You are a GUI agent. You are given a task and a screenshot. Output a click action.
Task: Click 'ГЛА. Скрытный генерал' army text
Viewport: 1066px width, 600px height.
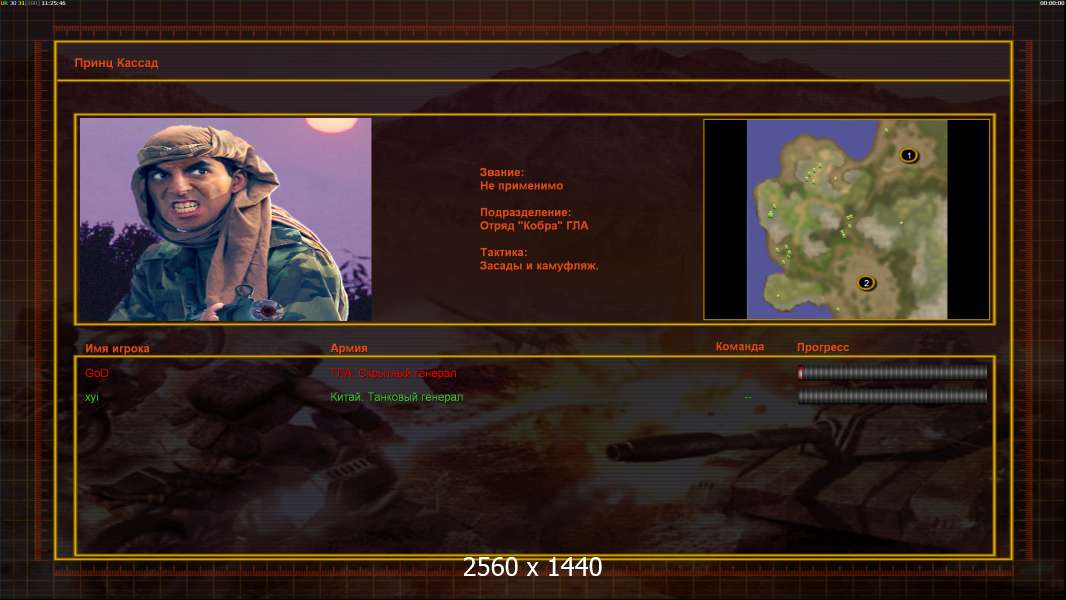click(x=393, y=373)
